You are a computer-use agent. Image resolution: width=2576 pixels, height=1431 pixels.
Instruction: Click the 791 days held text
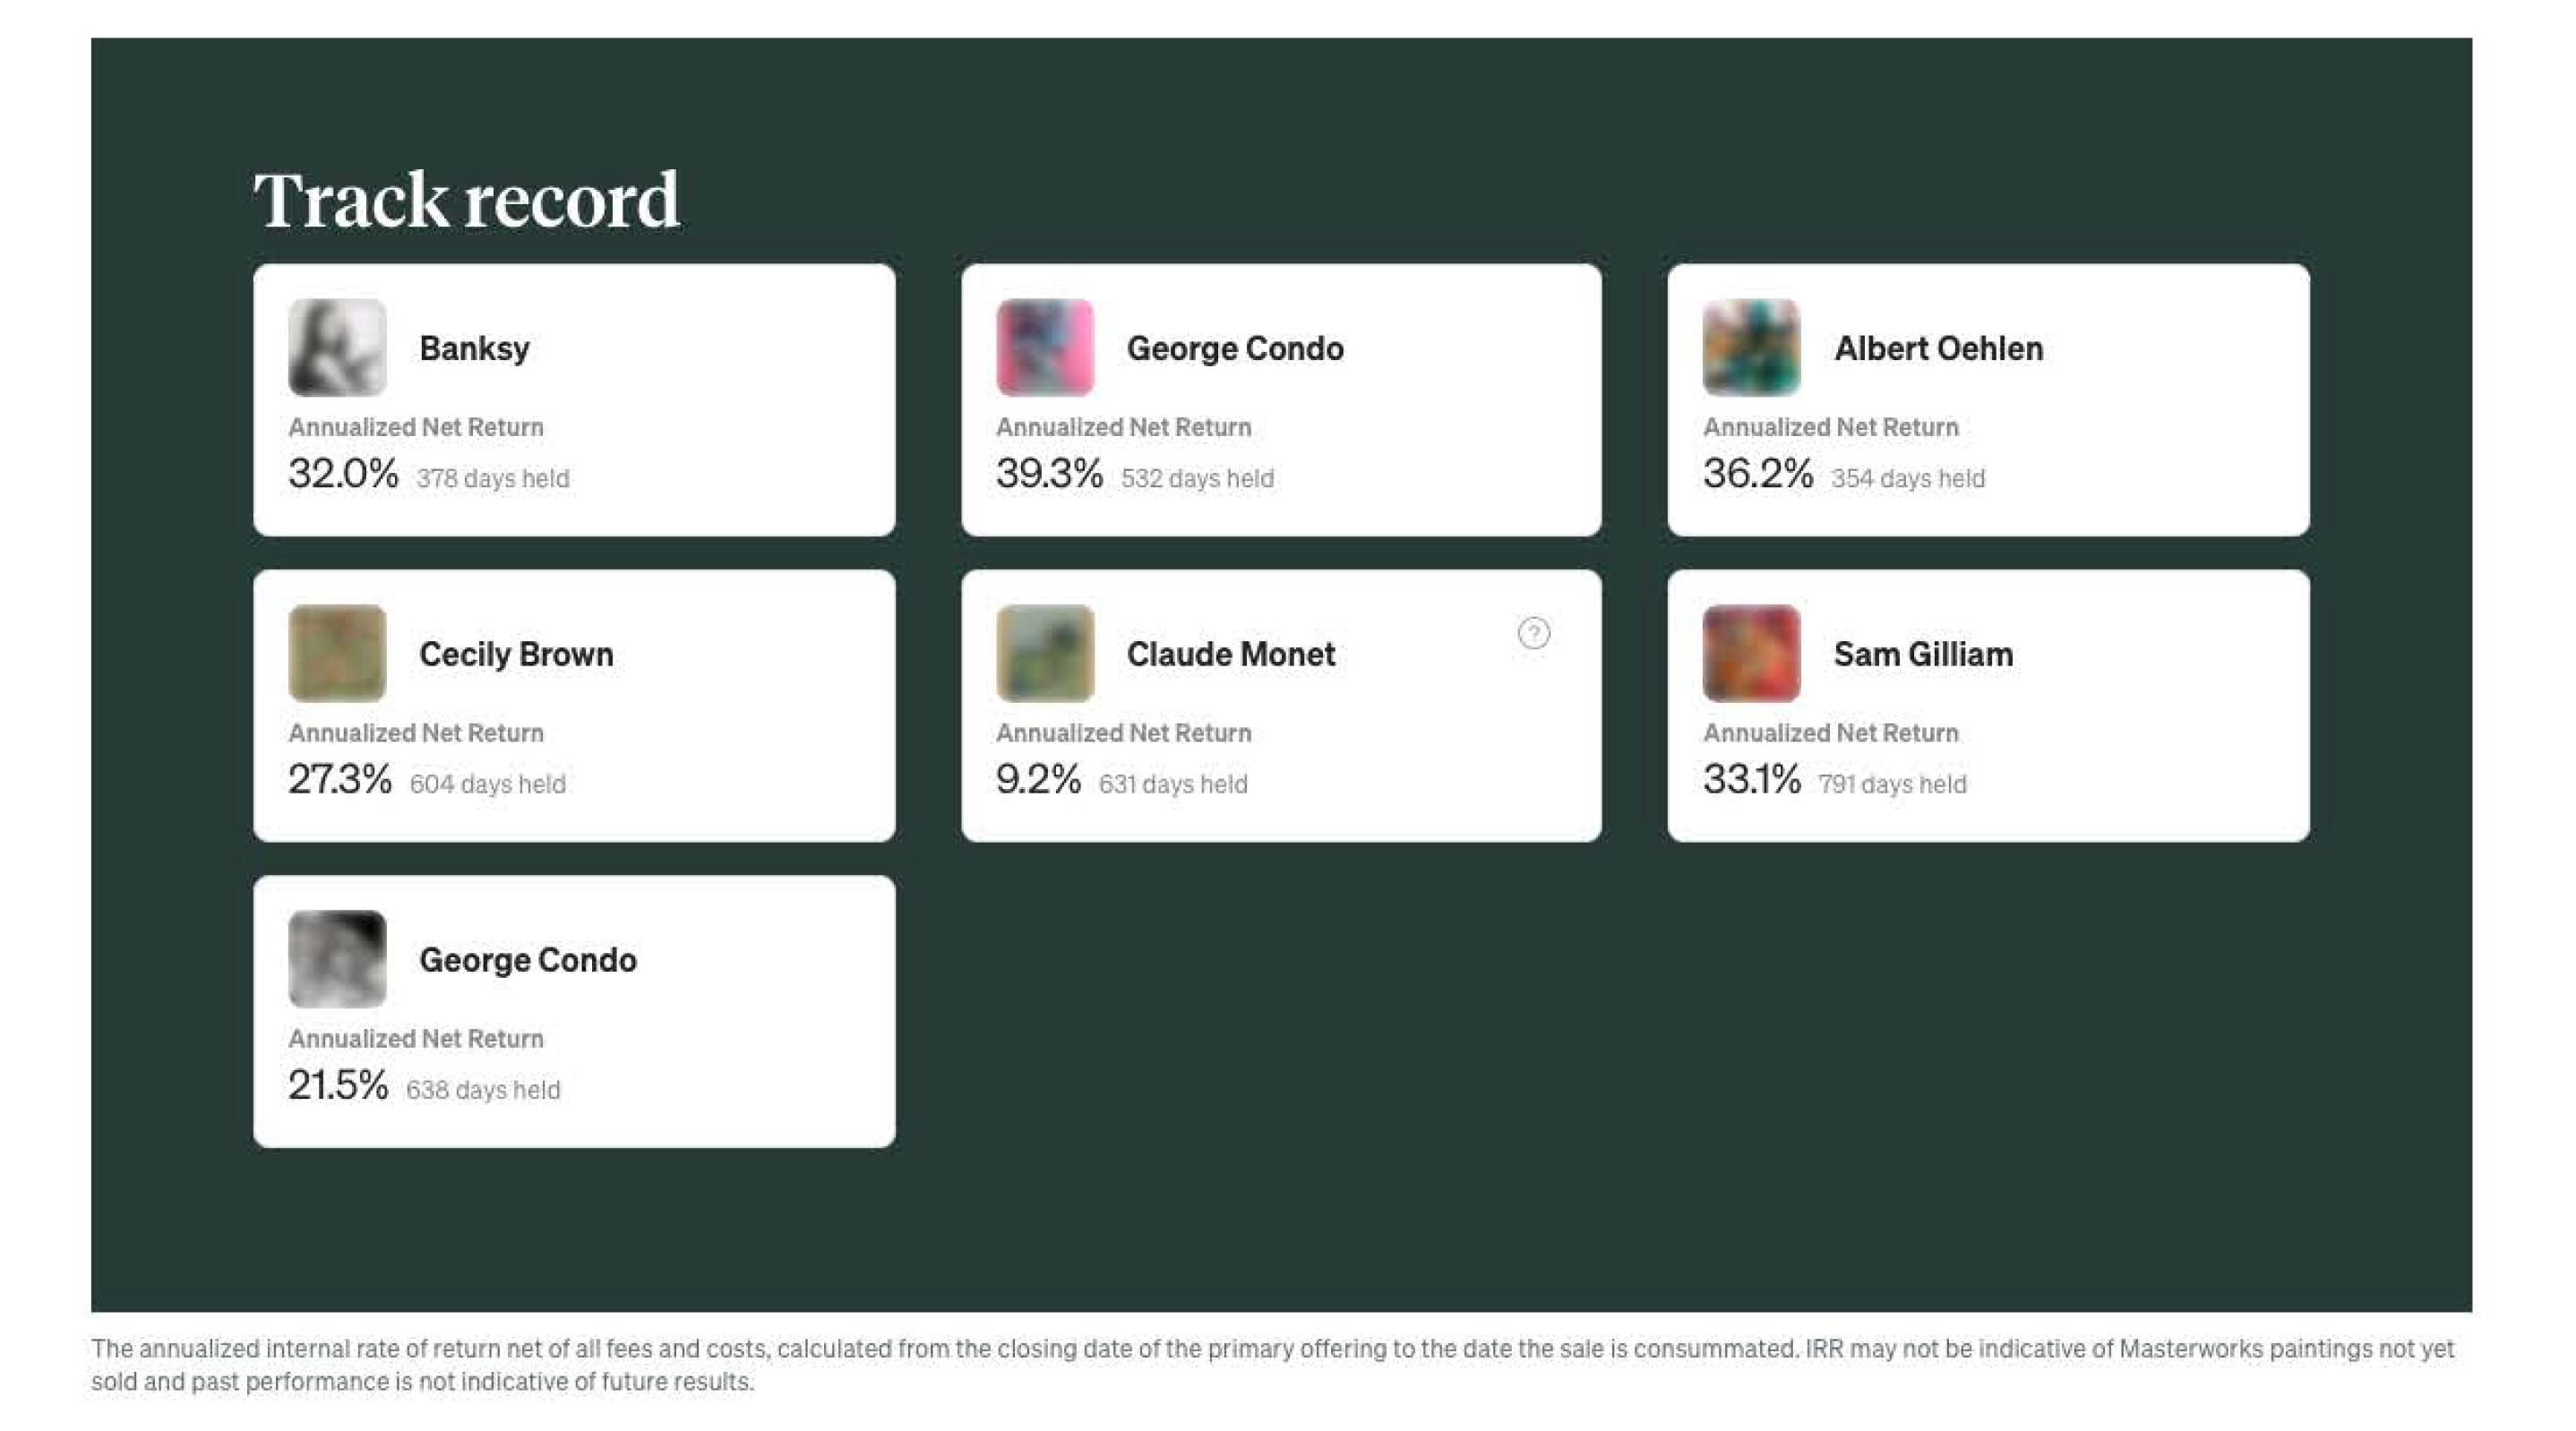coord(1892,784)
